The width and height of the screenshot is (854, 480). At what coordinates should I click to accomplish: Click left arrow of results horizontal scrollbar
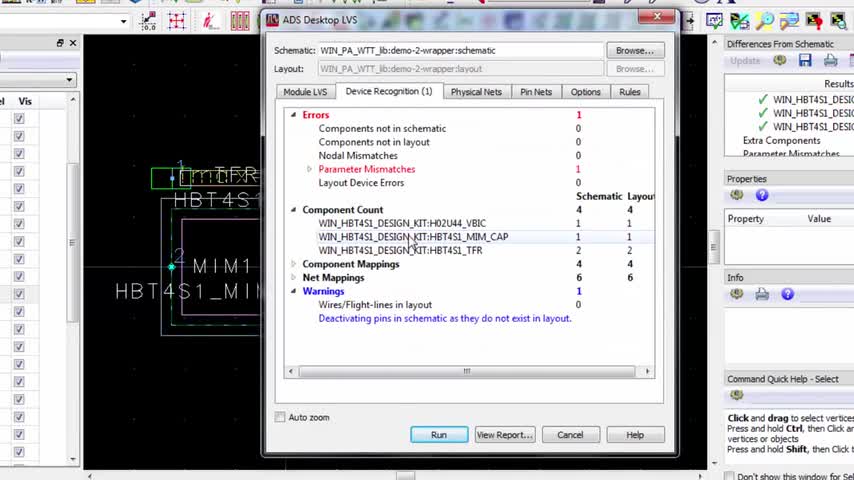tap(291, 371)
